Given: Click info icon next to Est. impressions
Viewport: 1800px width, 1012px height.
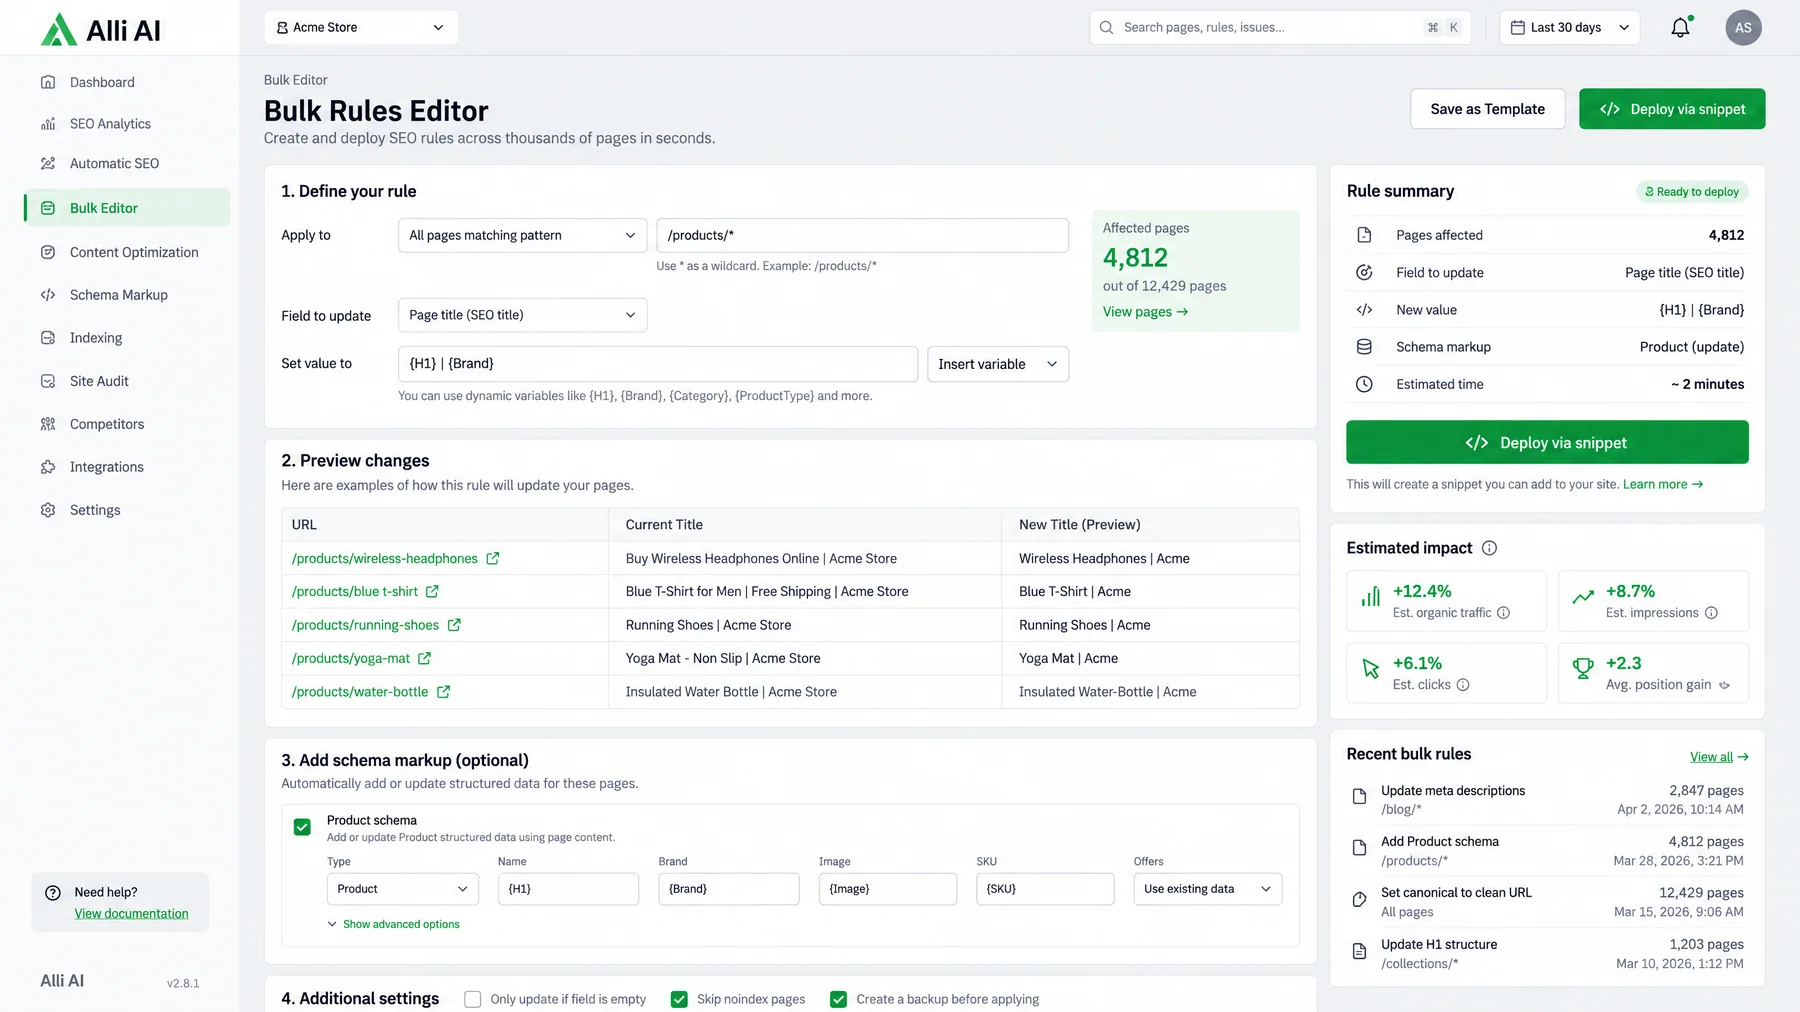Looking at the screenshot, I should click(1711, 613).
